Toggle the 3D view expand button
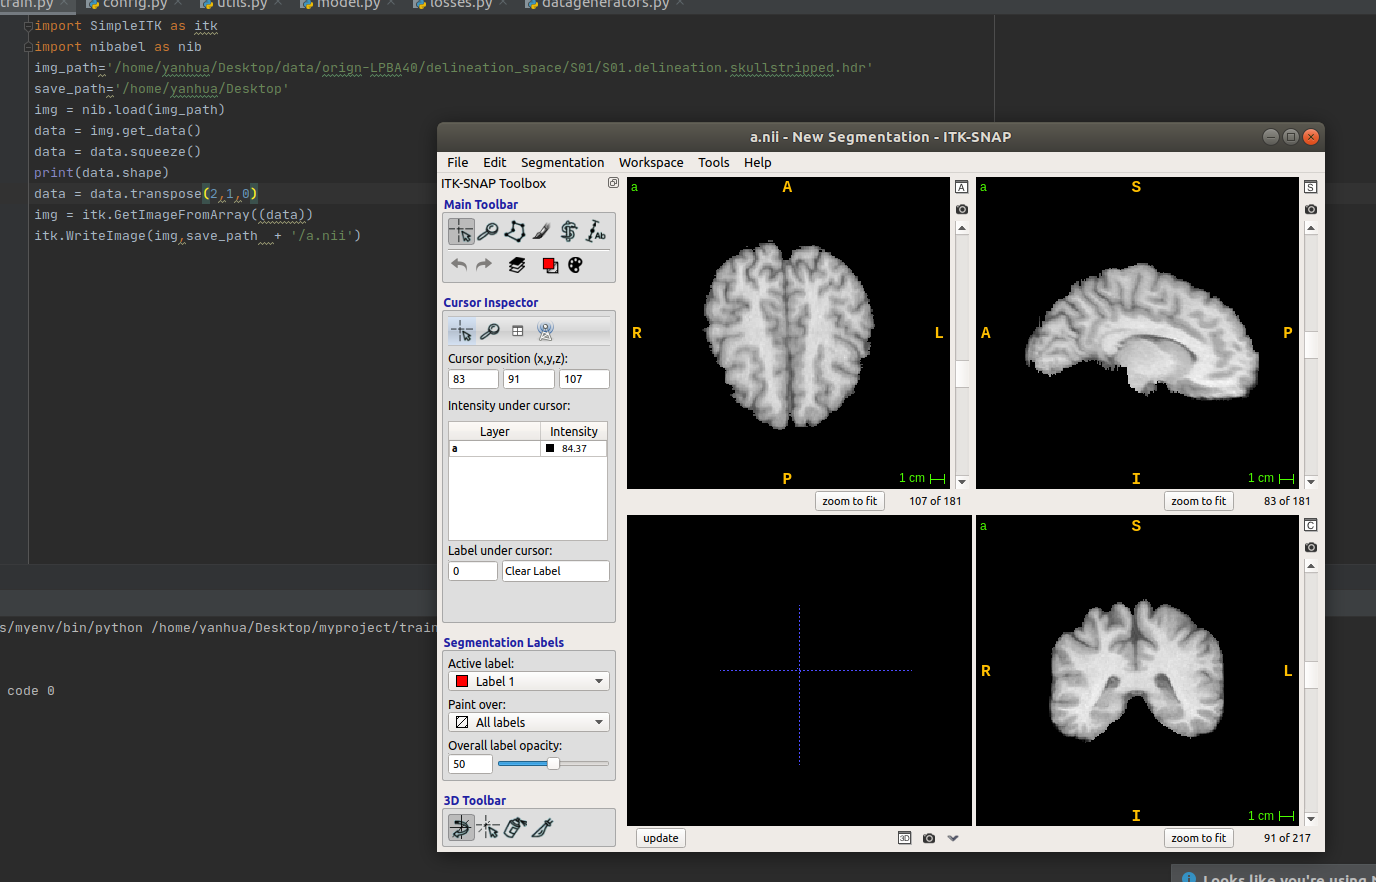 point(904,838)
